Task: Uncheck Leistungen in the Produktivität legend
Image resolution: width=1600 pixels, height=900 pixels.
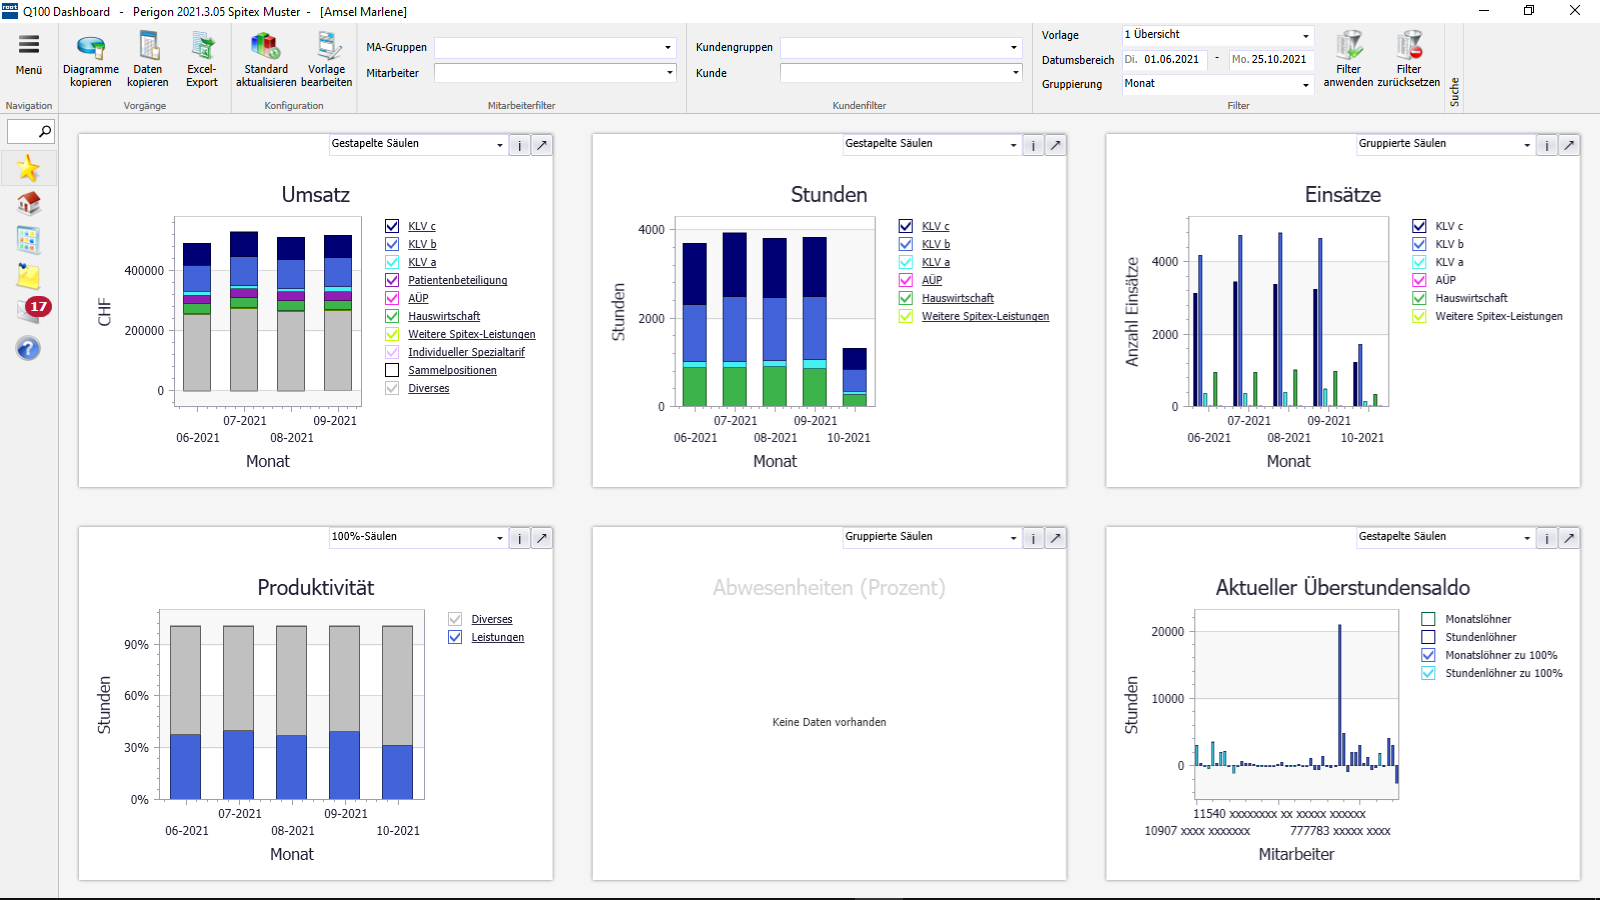Action: 455,637
